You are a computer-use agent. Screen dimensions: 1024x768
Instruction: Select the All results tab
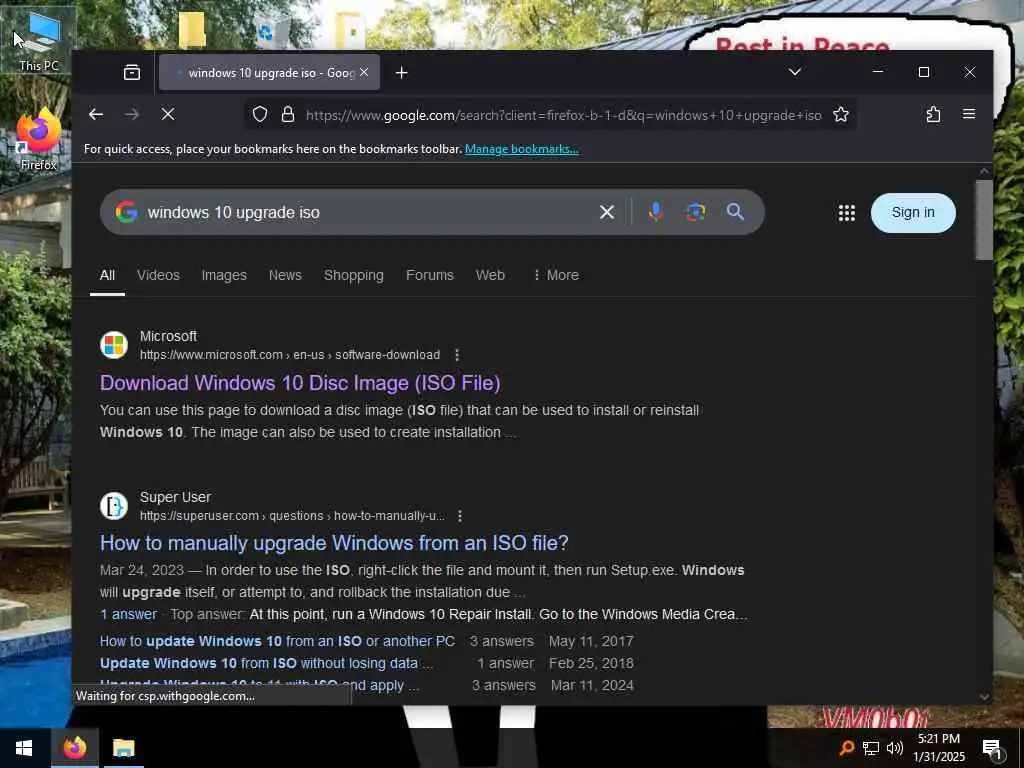click(107, 276)
